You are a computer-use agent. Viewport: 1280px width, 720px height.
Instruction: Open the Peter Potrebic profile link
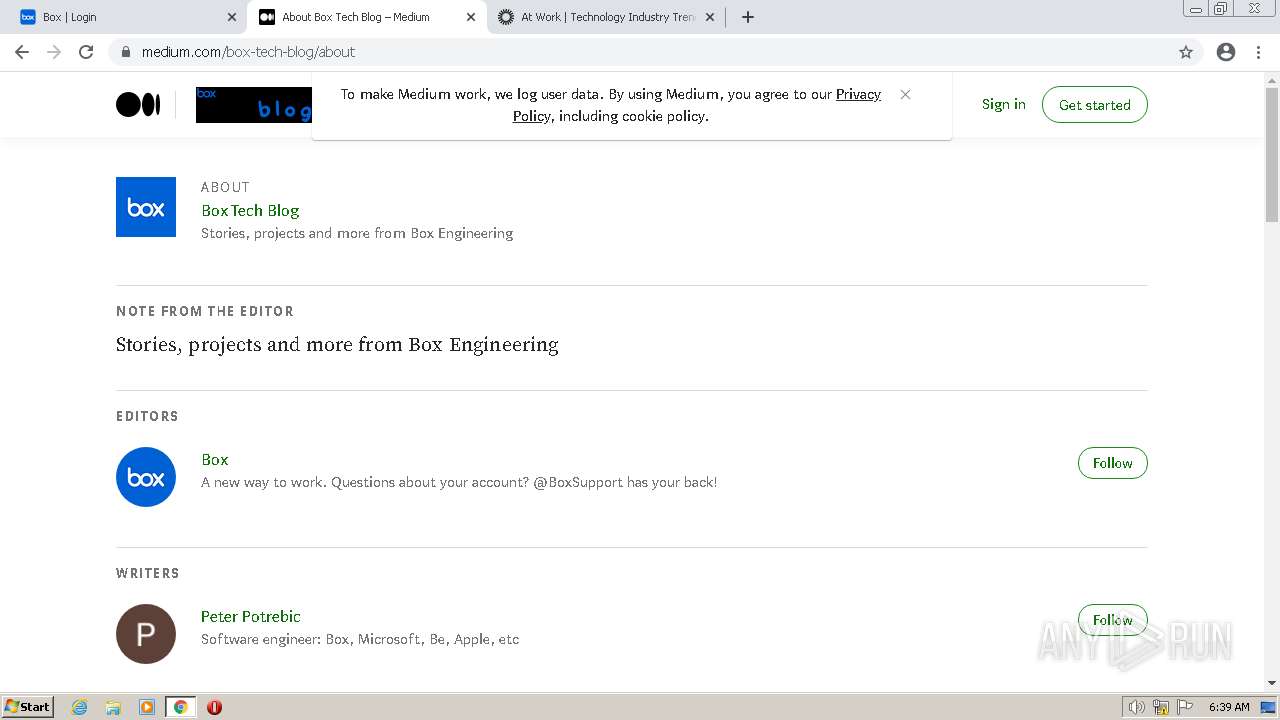tap(251, 617)
